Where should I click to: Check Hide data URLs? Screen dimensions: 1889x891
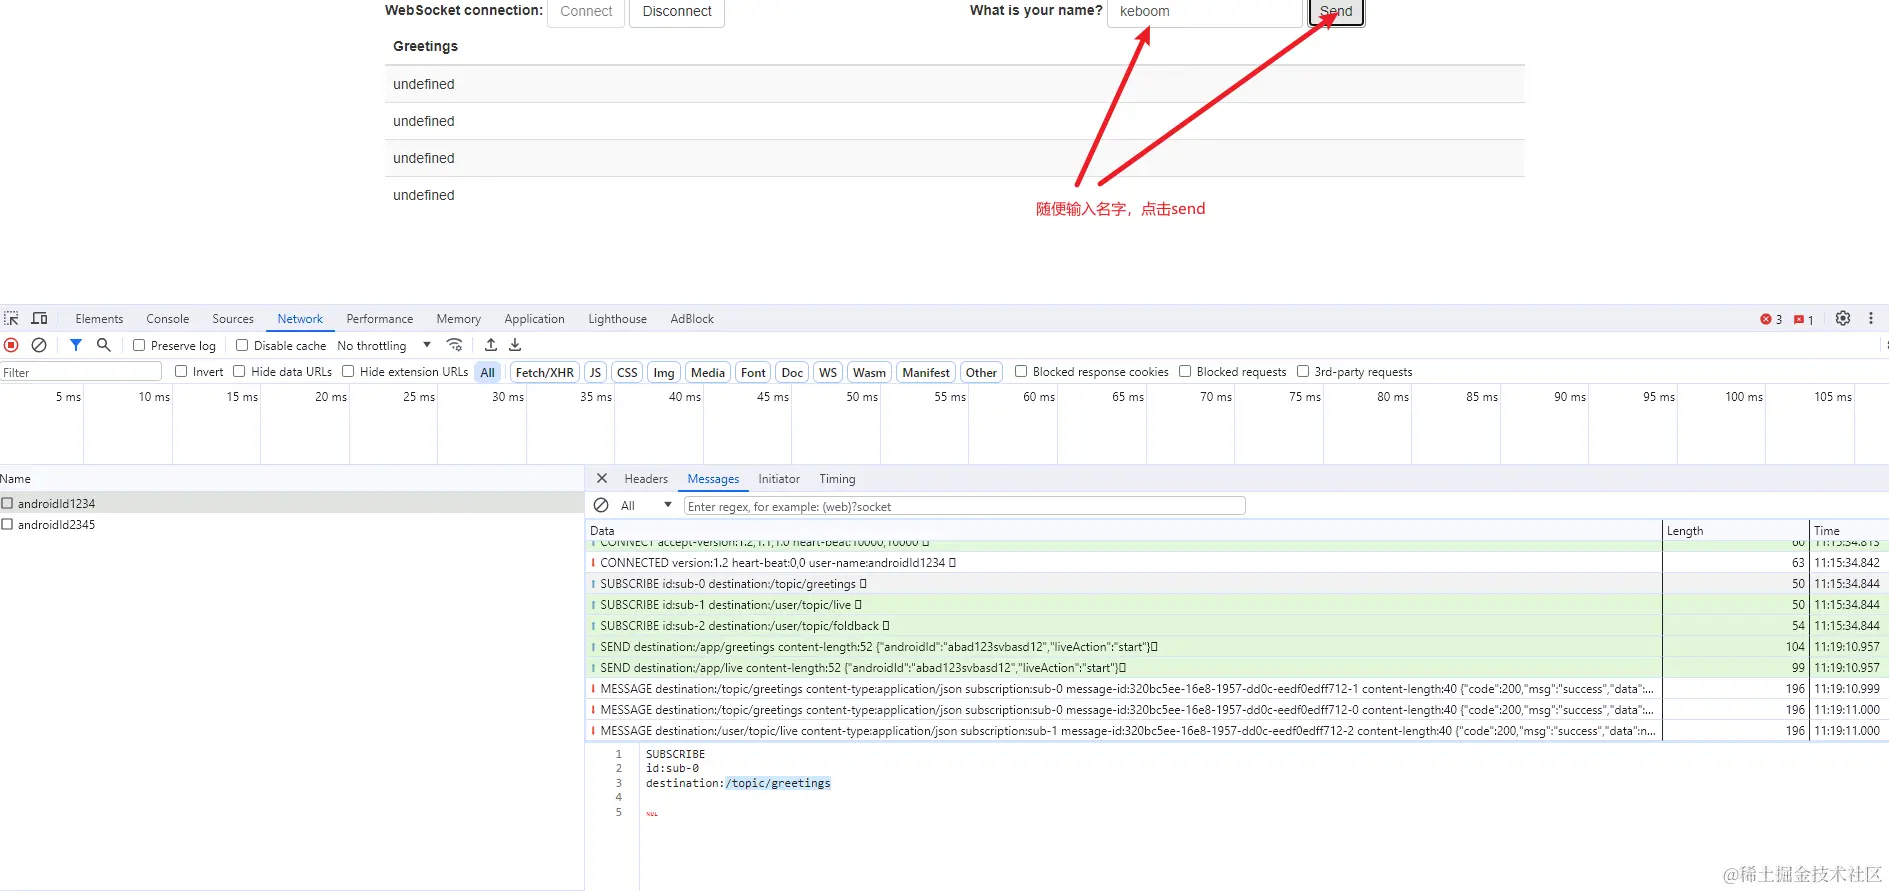click(239, 371)
